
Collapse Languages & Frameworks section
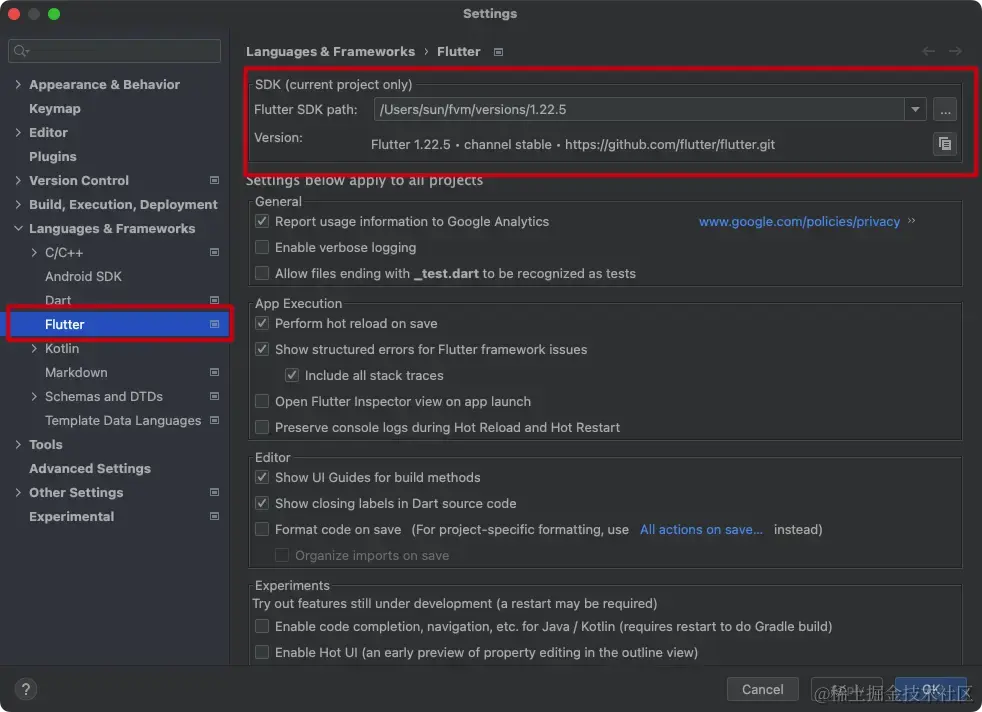click(18, 229)
